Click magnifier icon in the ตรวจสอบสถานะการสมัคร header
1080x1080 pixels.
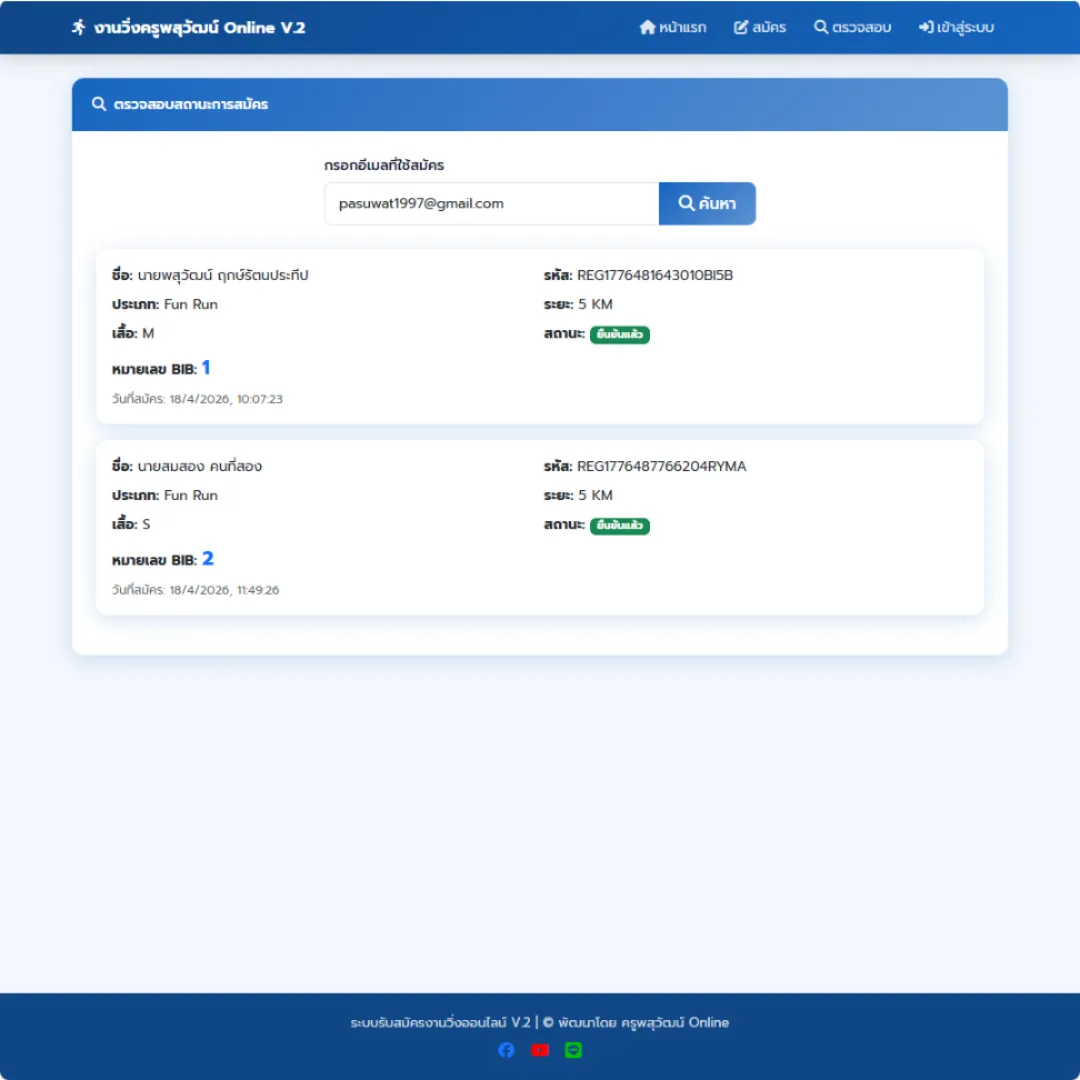click(99, 104)
